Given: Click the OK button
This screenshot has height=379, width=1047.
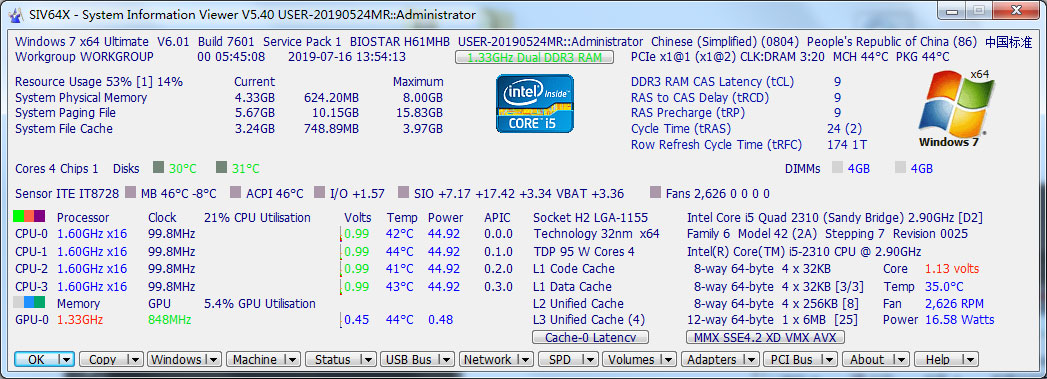Looking at the screenshot, I should pyautogui.click(x=44, y=359).
